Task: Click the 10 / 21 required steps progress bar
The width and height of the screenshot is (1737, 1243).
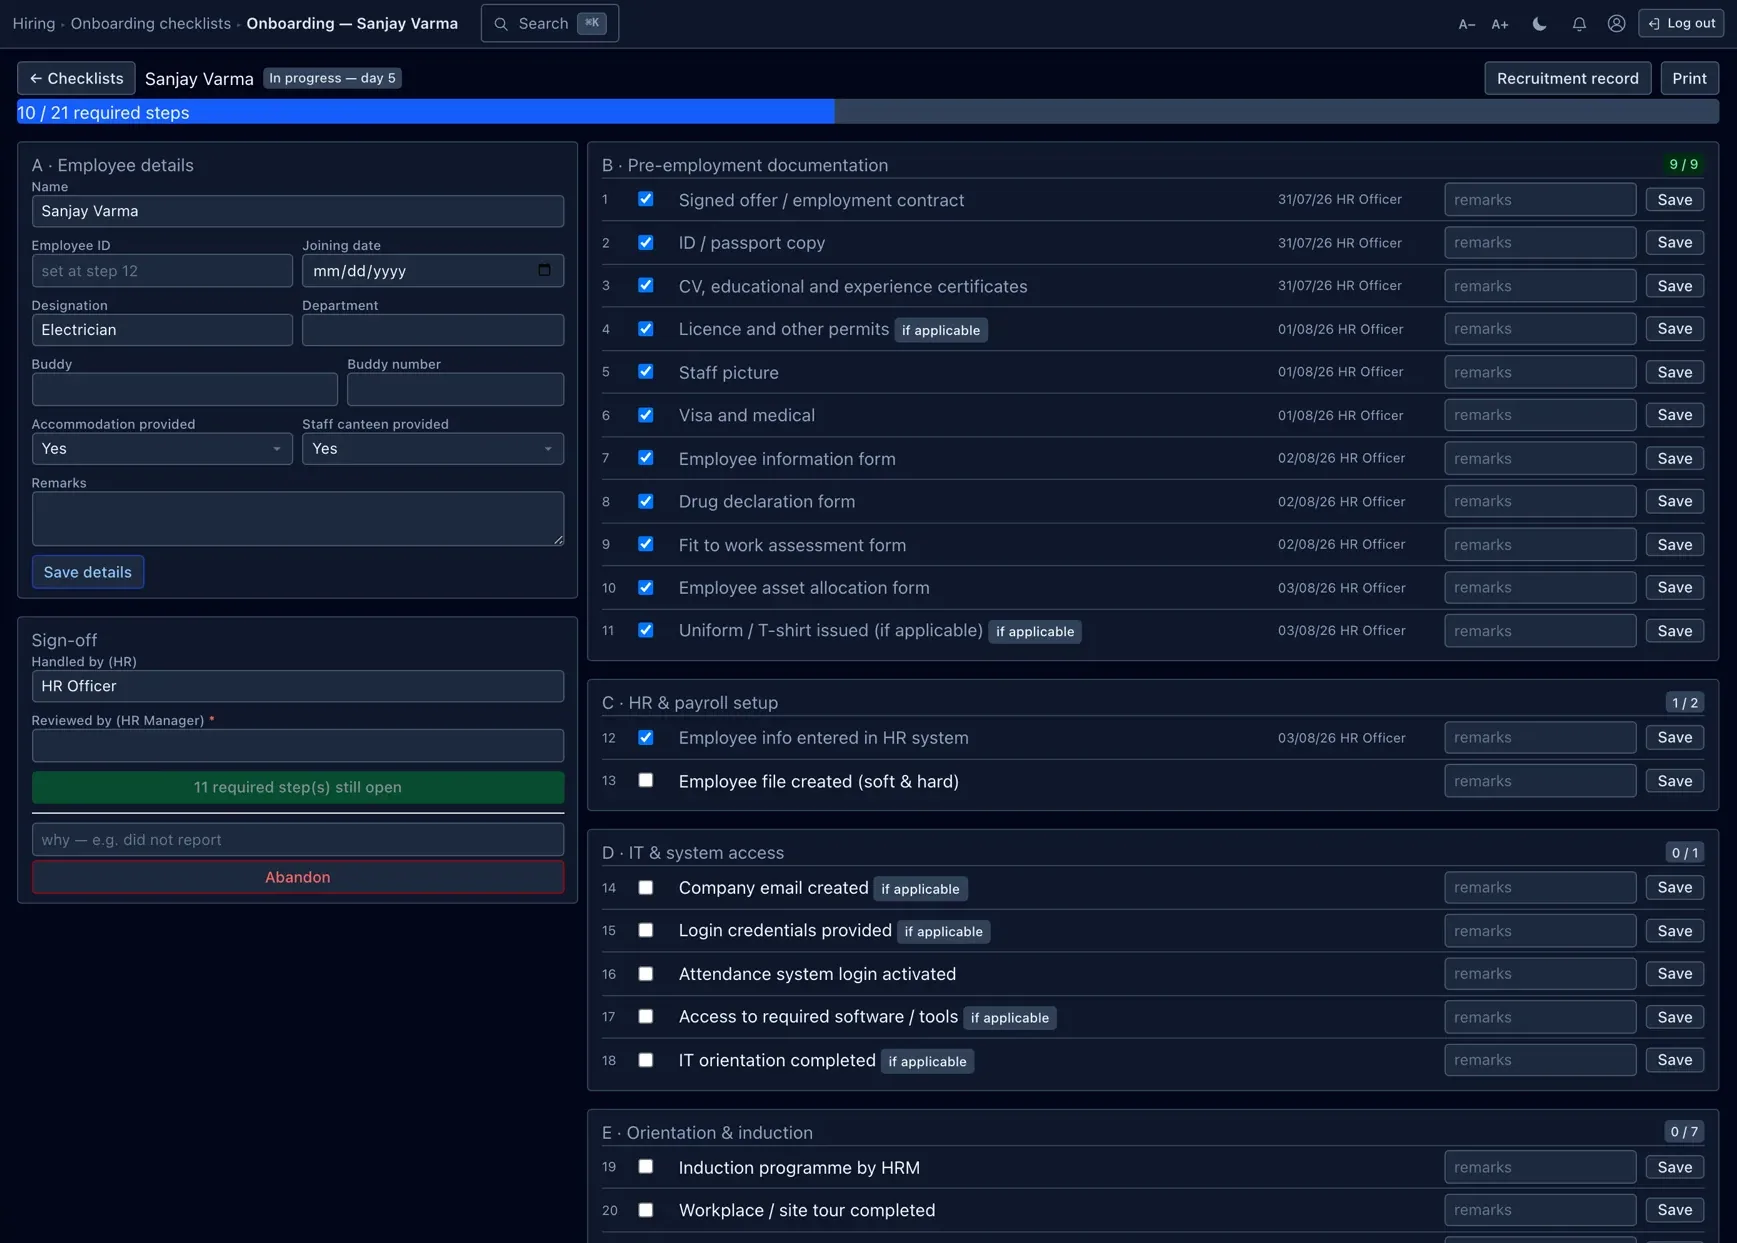Action: [x=868, y=112]
